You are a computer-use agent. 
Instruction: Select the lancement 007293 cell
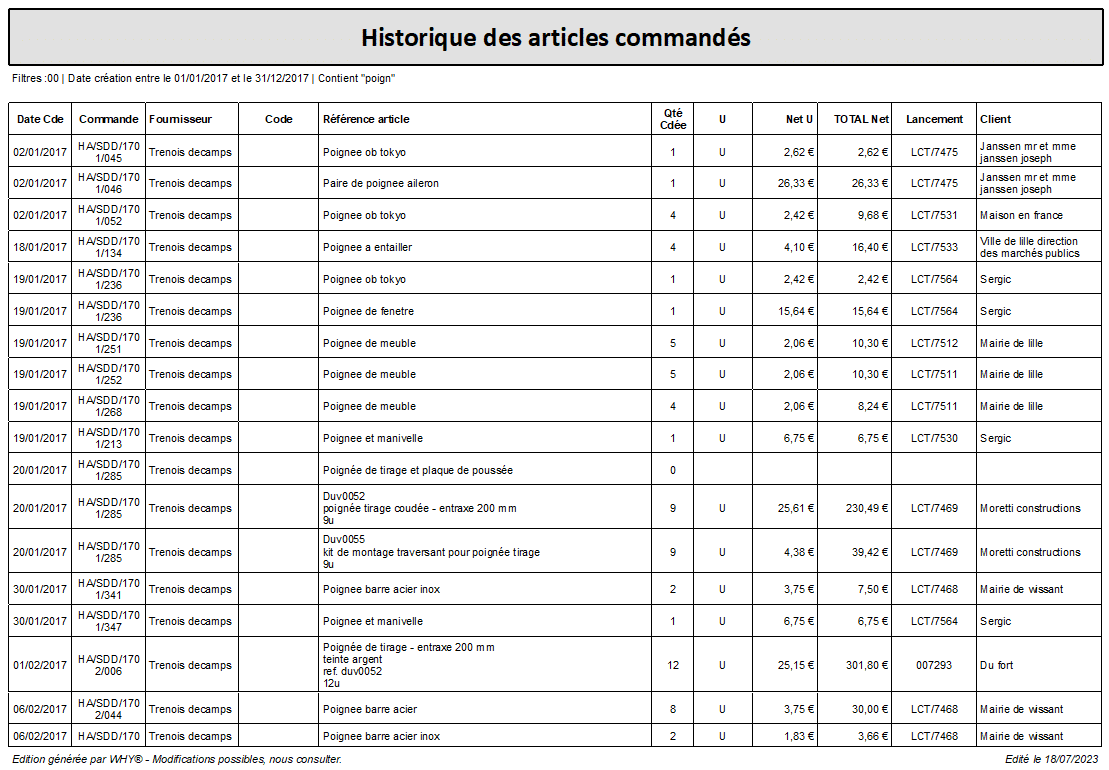coord(934,665)
